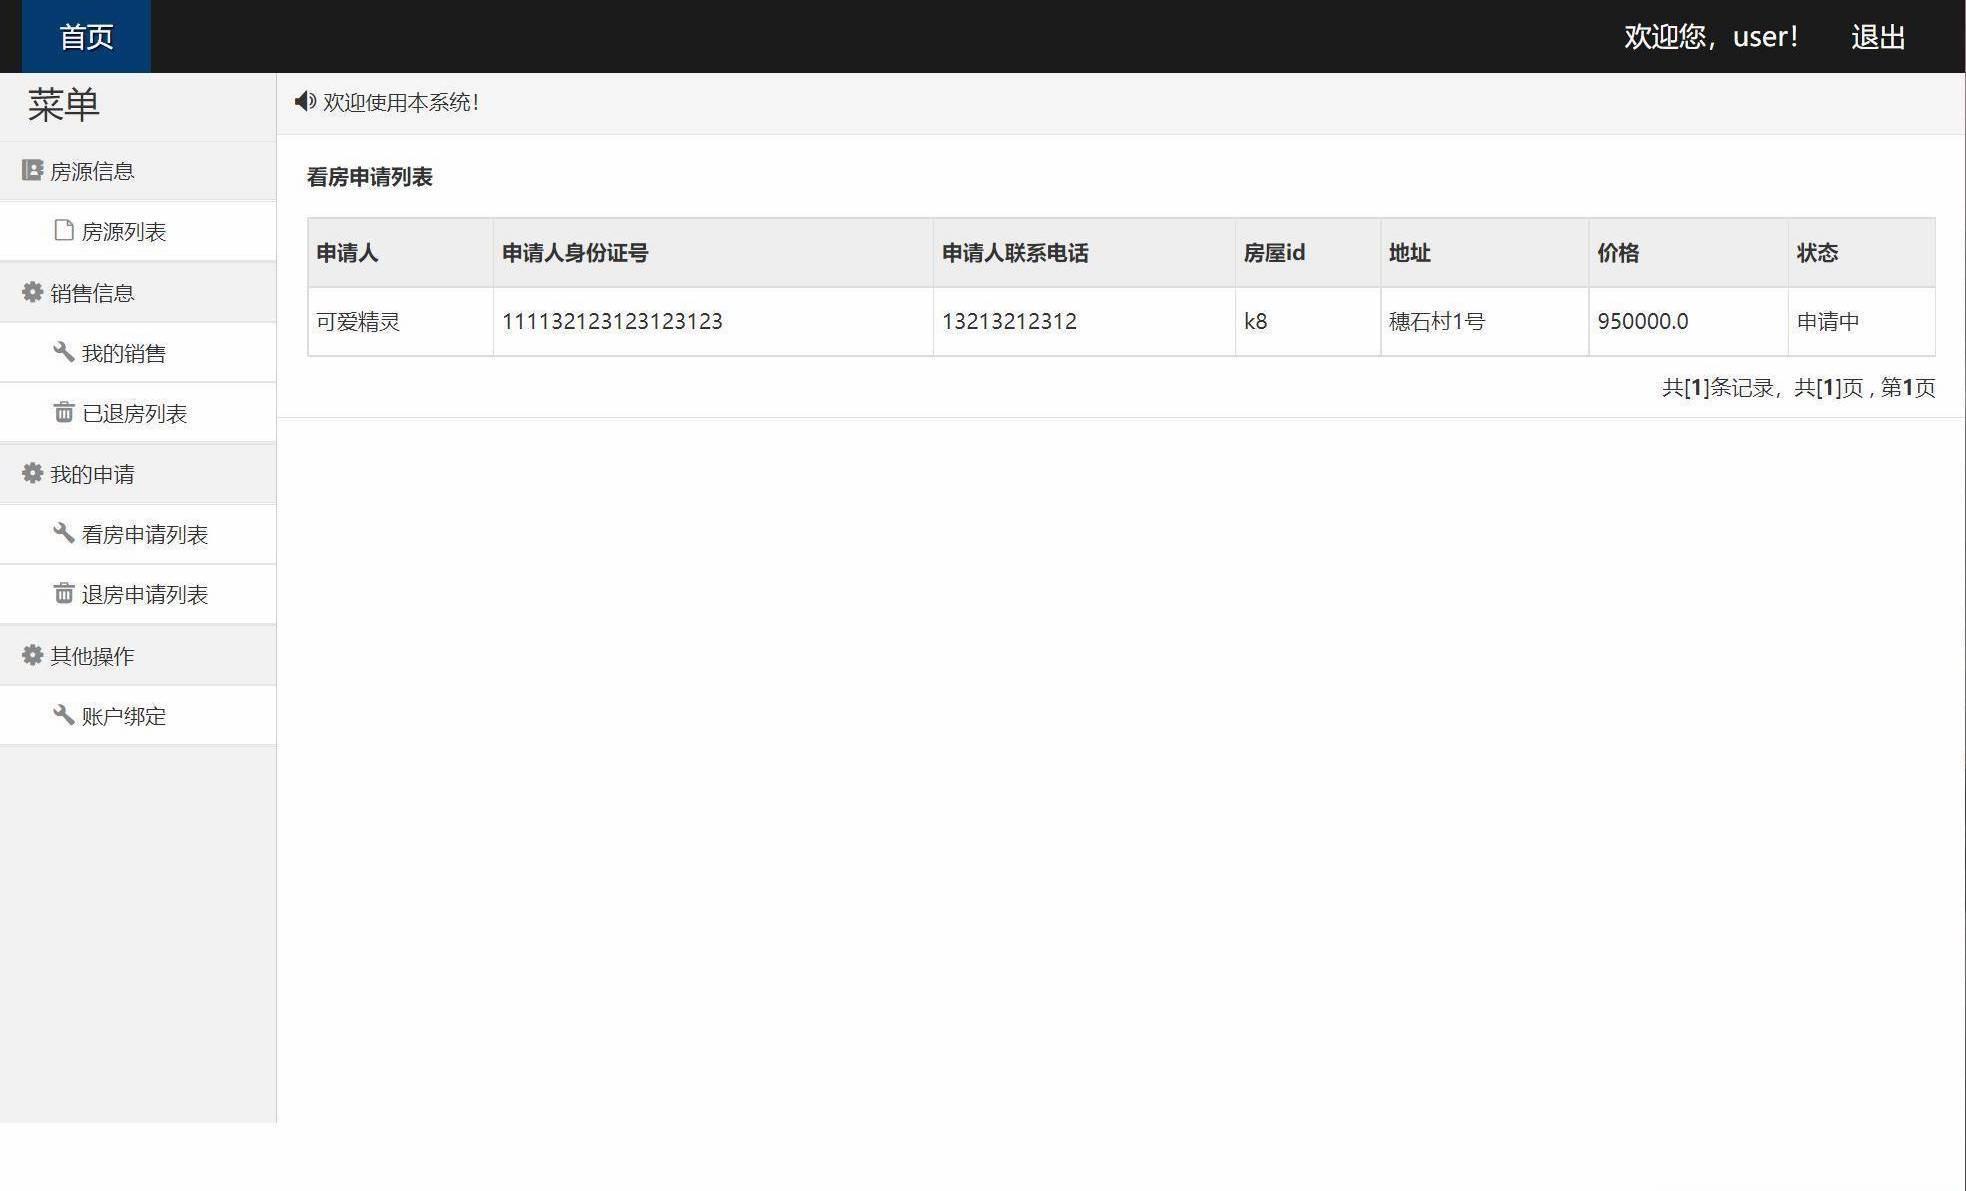Expand the 销售信息 menu section
Screen dimensions: 1966x1191
click(x=138, y=293)
